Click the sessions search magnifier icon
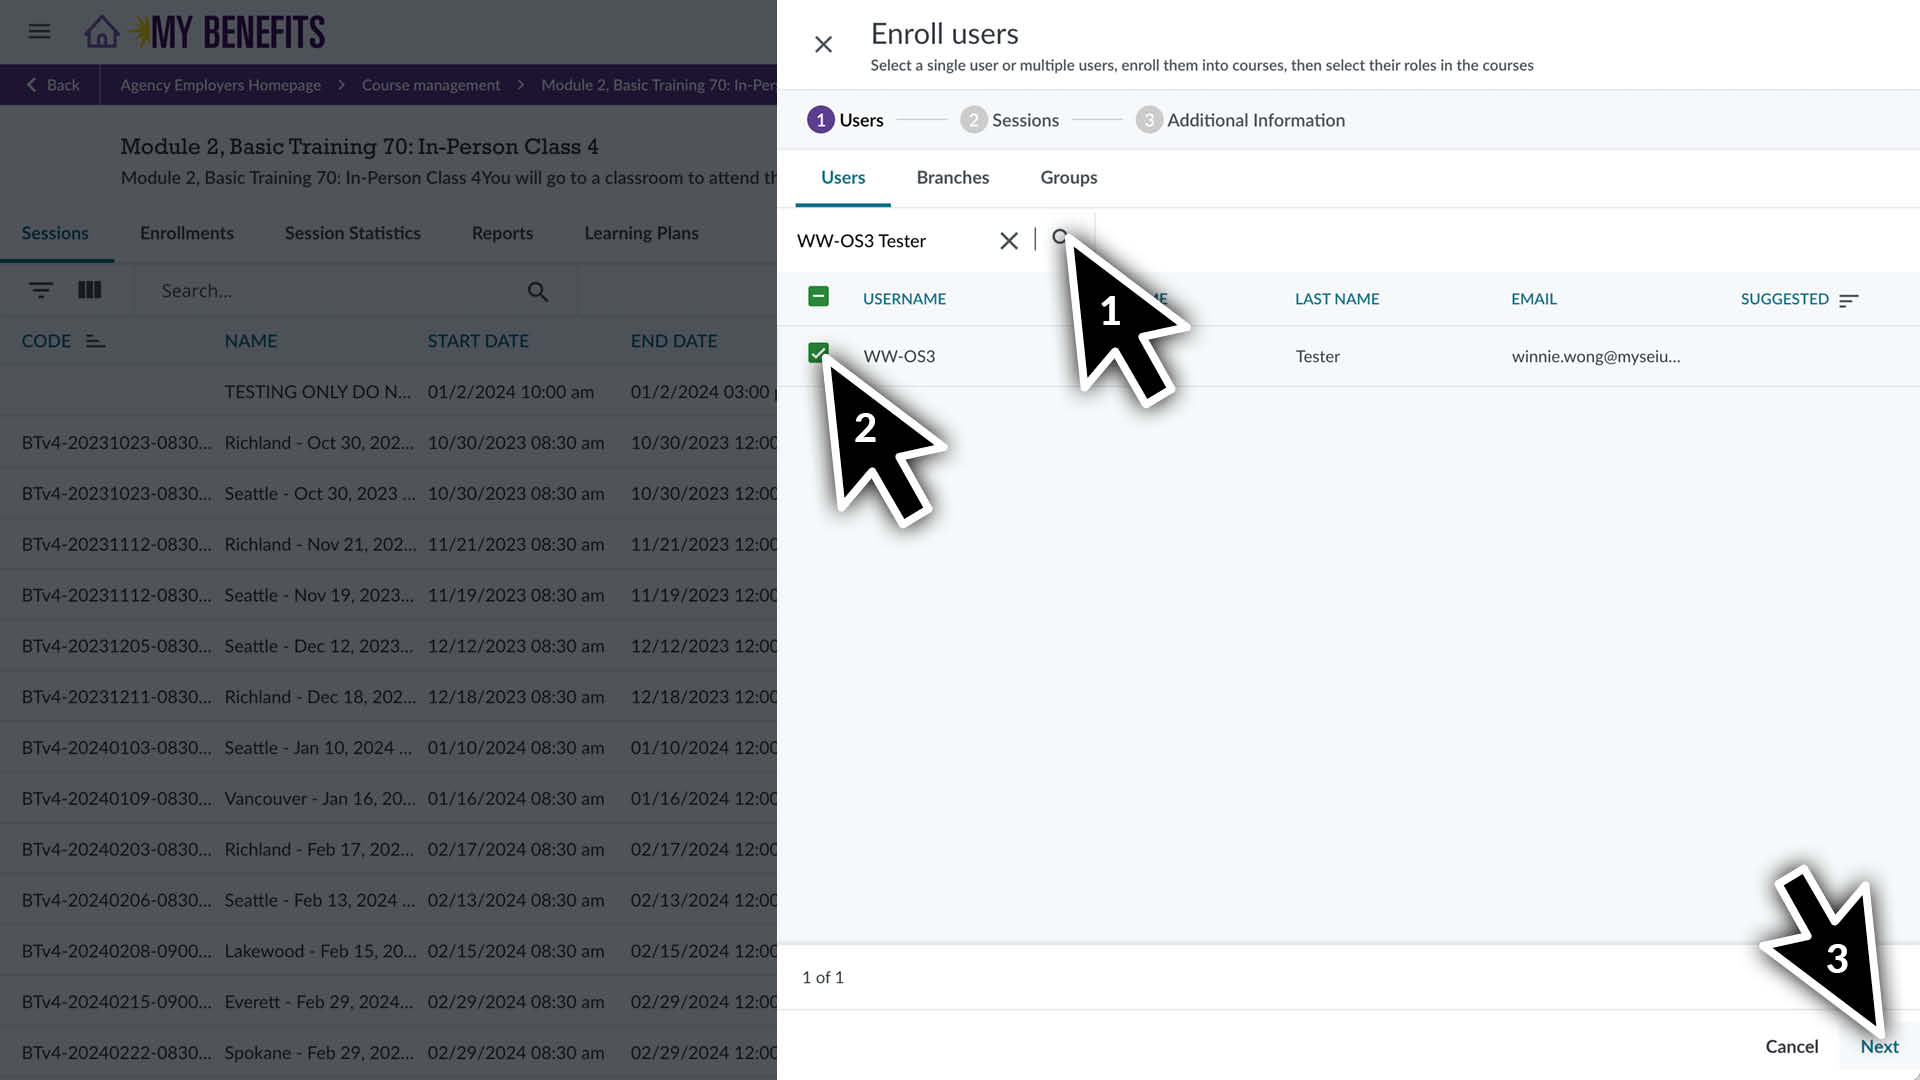The height and width of the screenshot is (1080, 1920). tap(538, 291)
